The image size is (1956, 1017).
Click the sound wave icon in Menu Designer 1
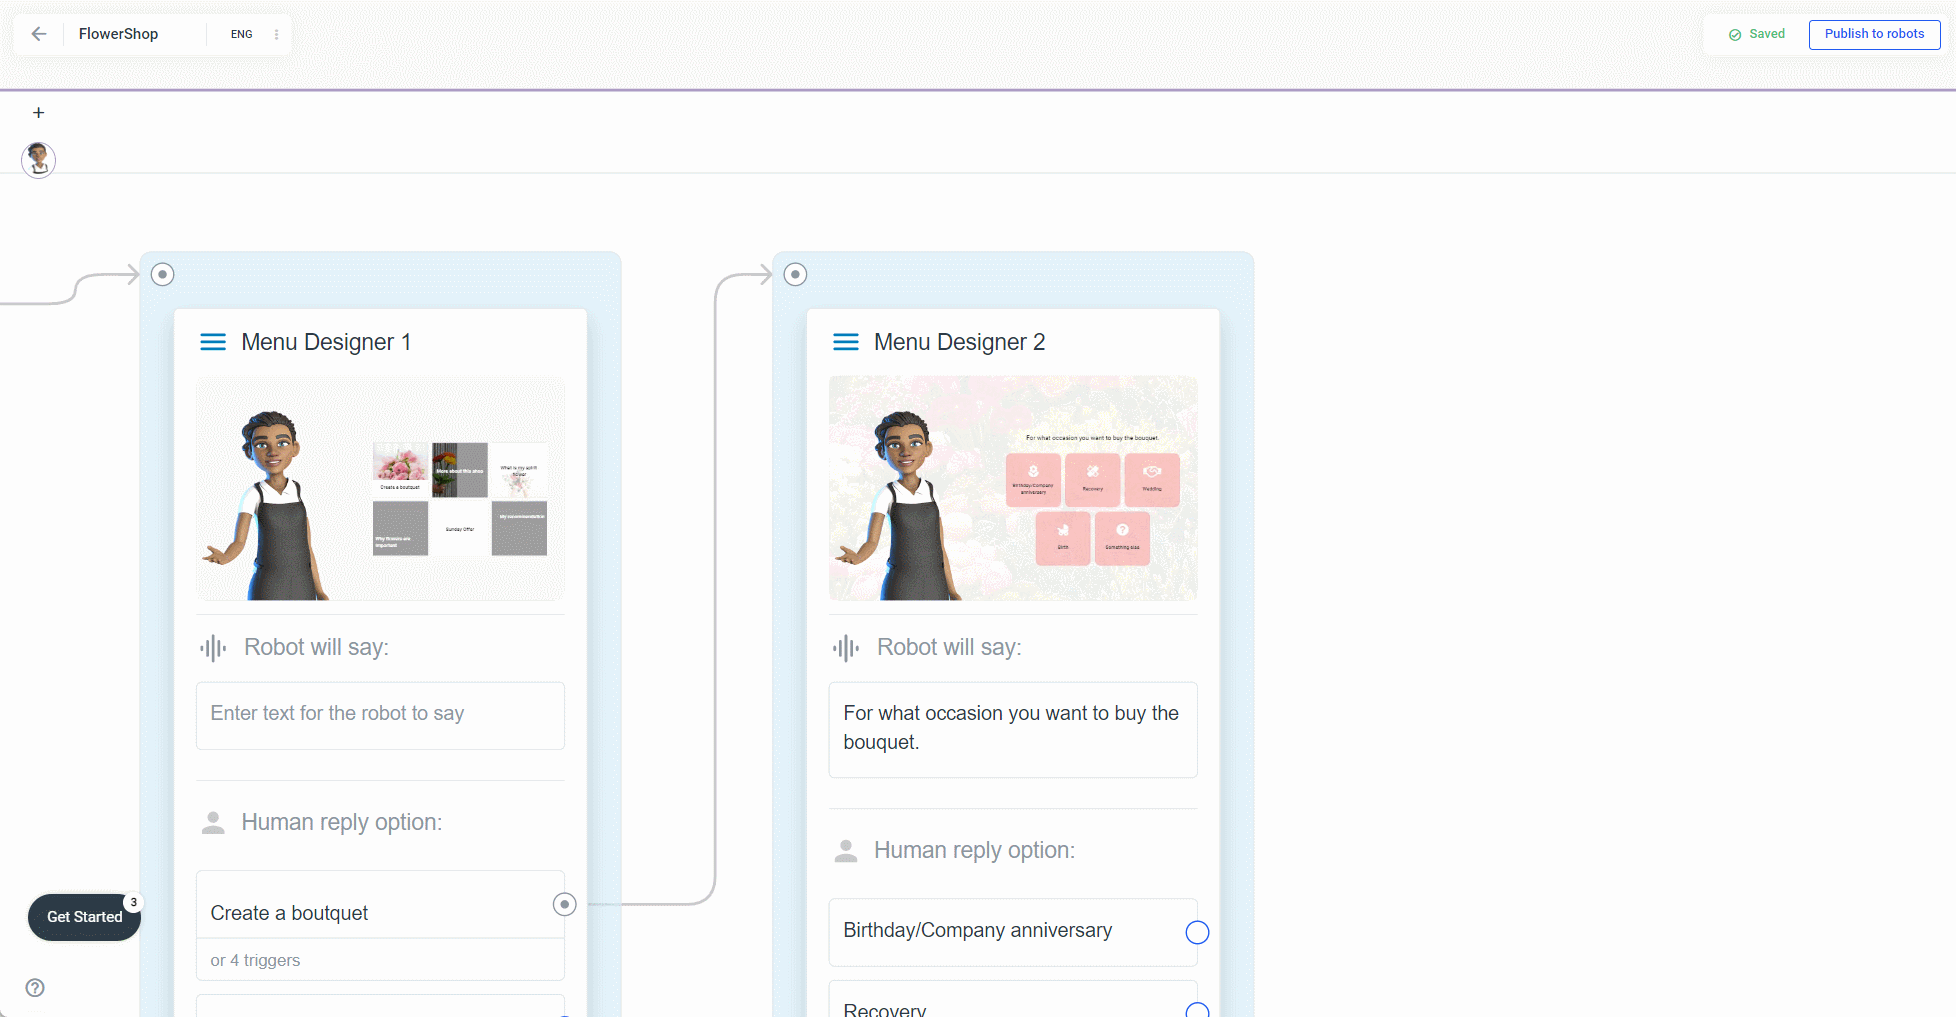point(213,648)
